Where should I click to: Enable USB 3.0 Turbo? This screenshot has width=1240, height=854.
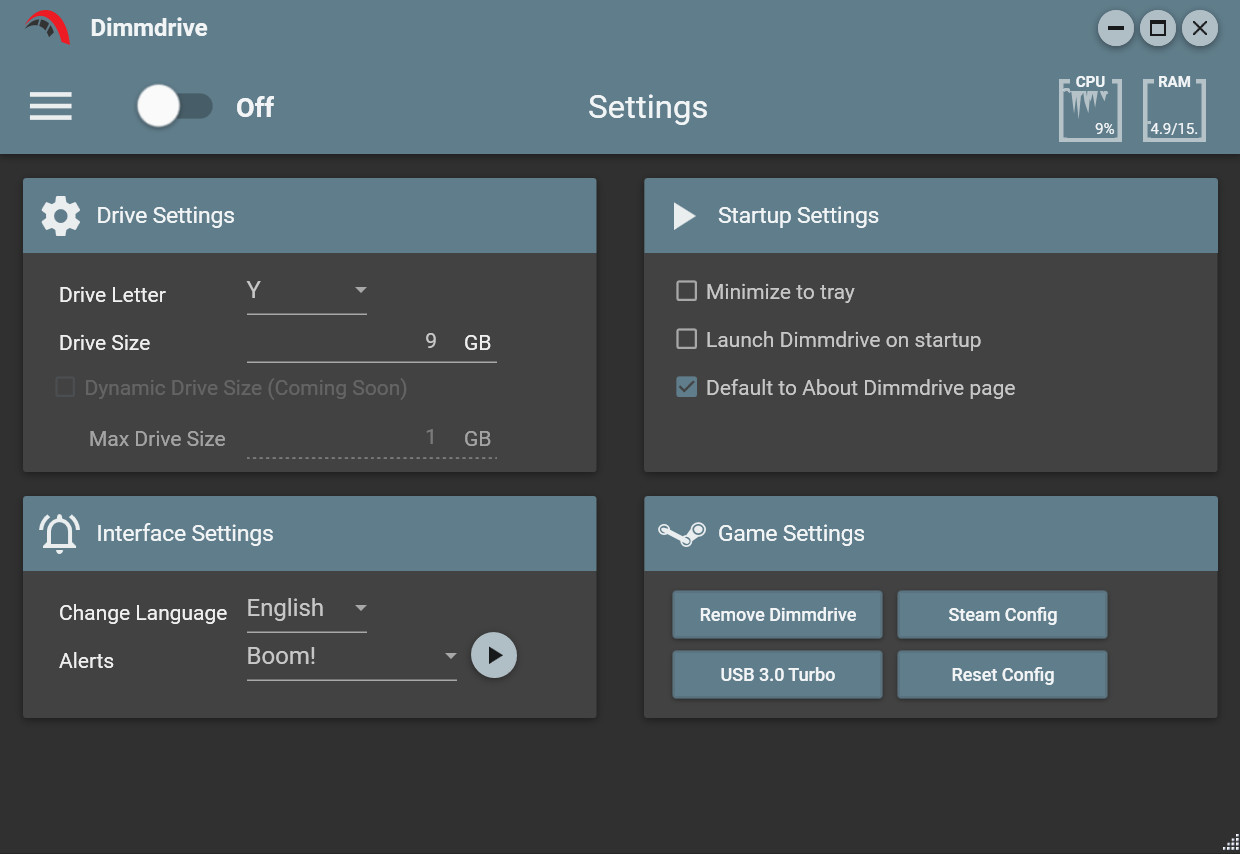click(777, 674)
